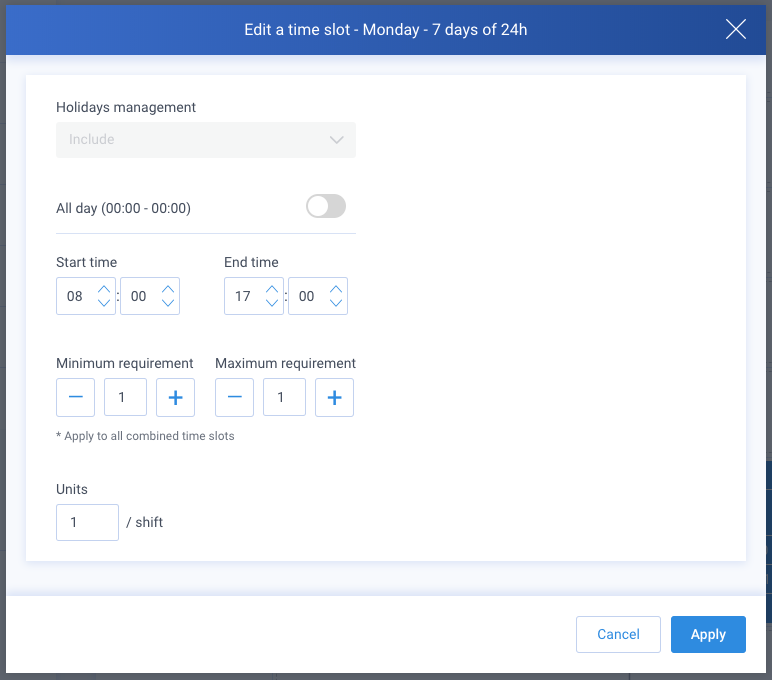Focus the Units per shift field
This screenshot has height=680, width=772.
(x=87, y=522)
